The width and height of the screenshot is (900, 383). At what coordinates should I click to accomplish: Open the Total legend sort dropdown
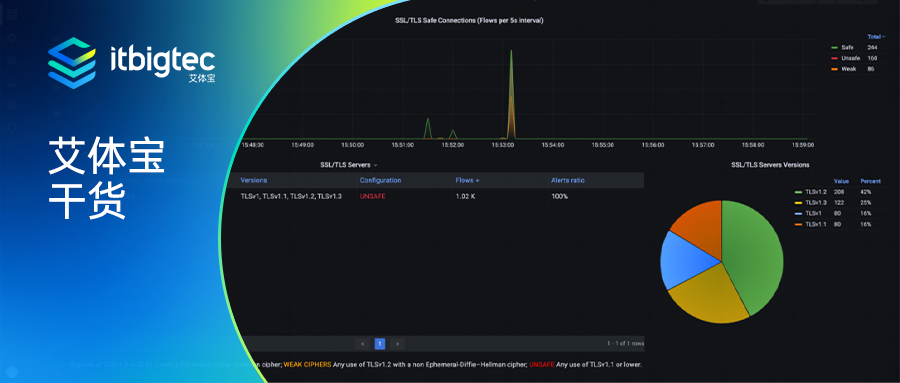[876, 37]
